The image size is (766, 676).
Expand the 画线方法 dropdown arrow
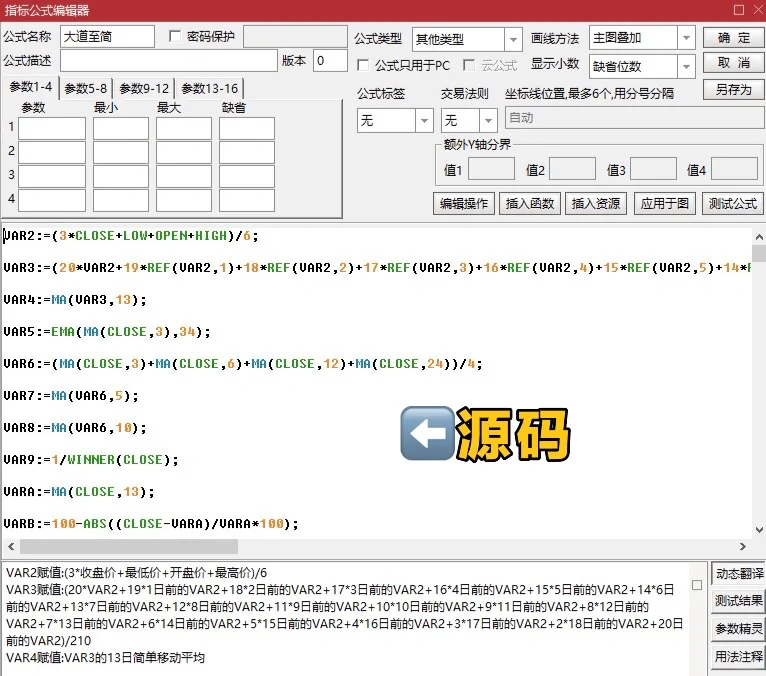[686, 38]
